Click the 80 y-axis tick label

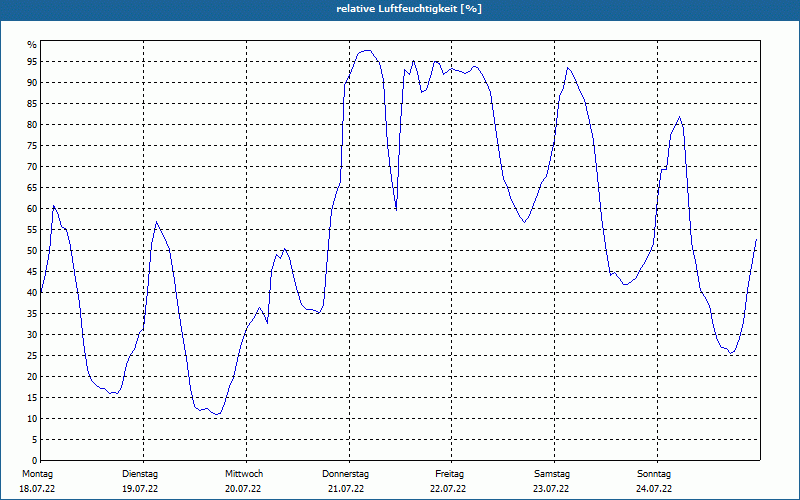[x=32, y=124]
